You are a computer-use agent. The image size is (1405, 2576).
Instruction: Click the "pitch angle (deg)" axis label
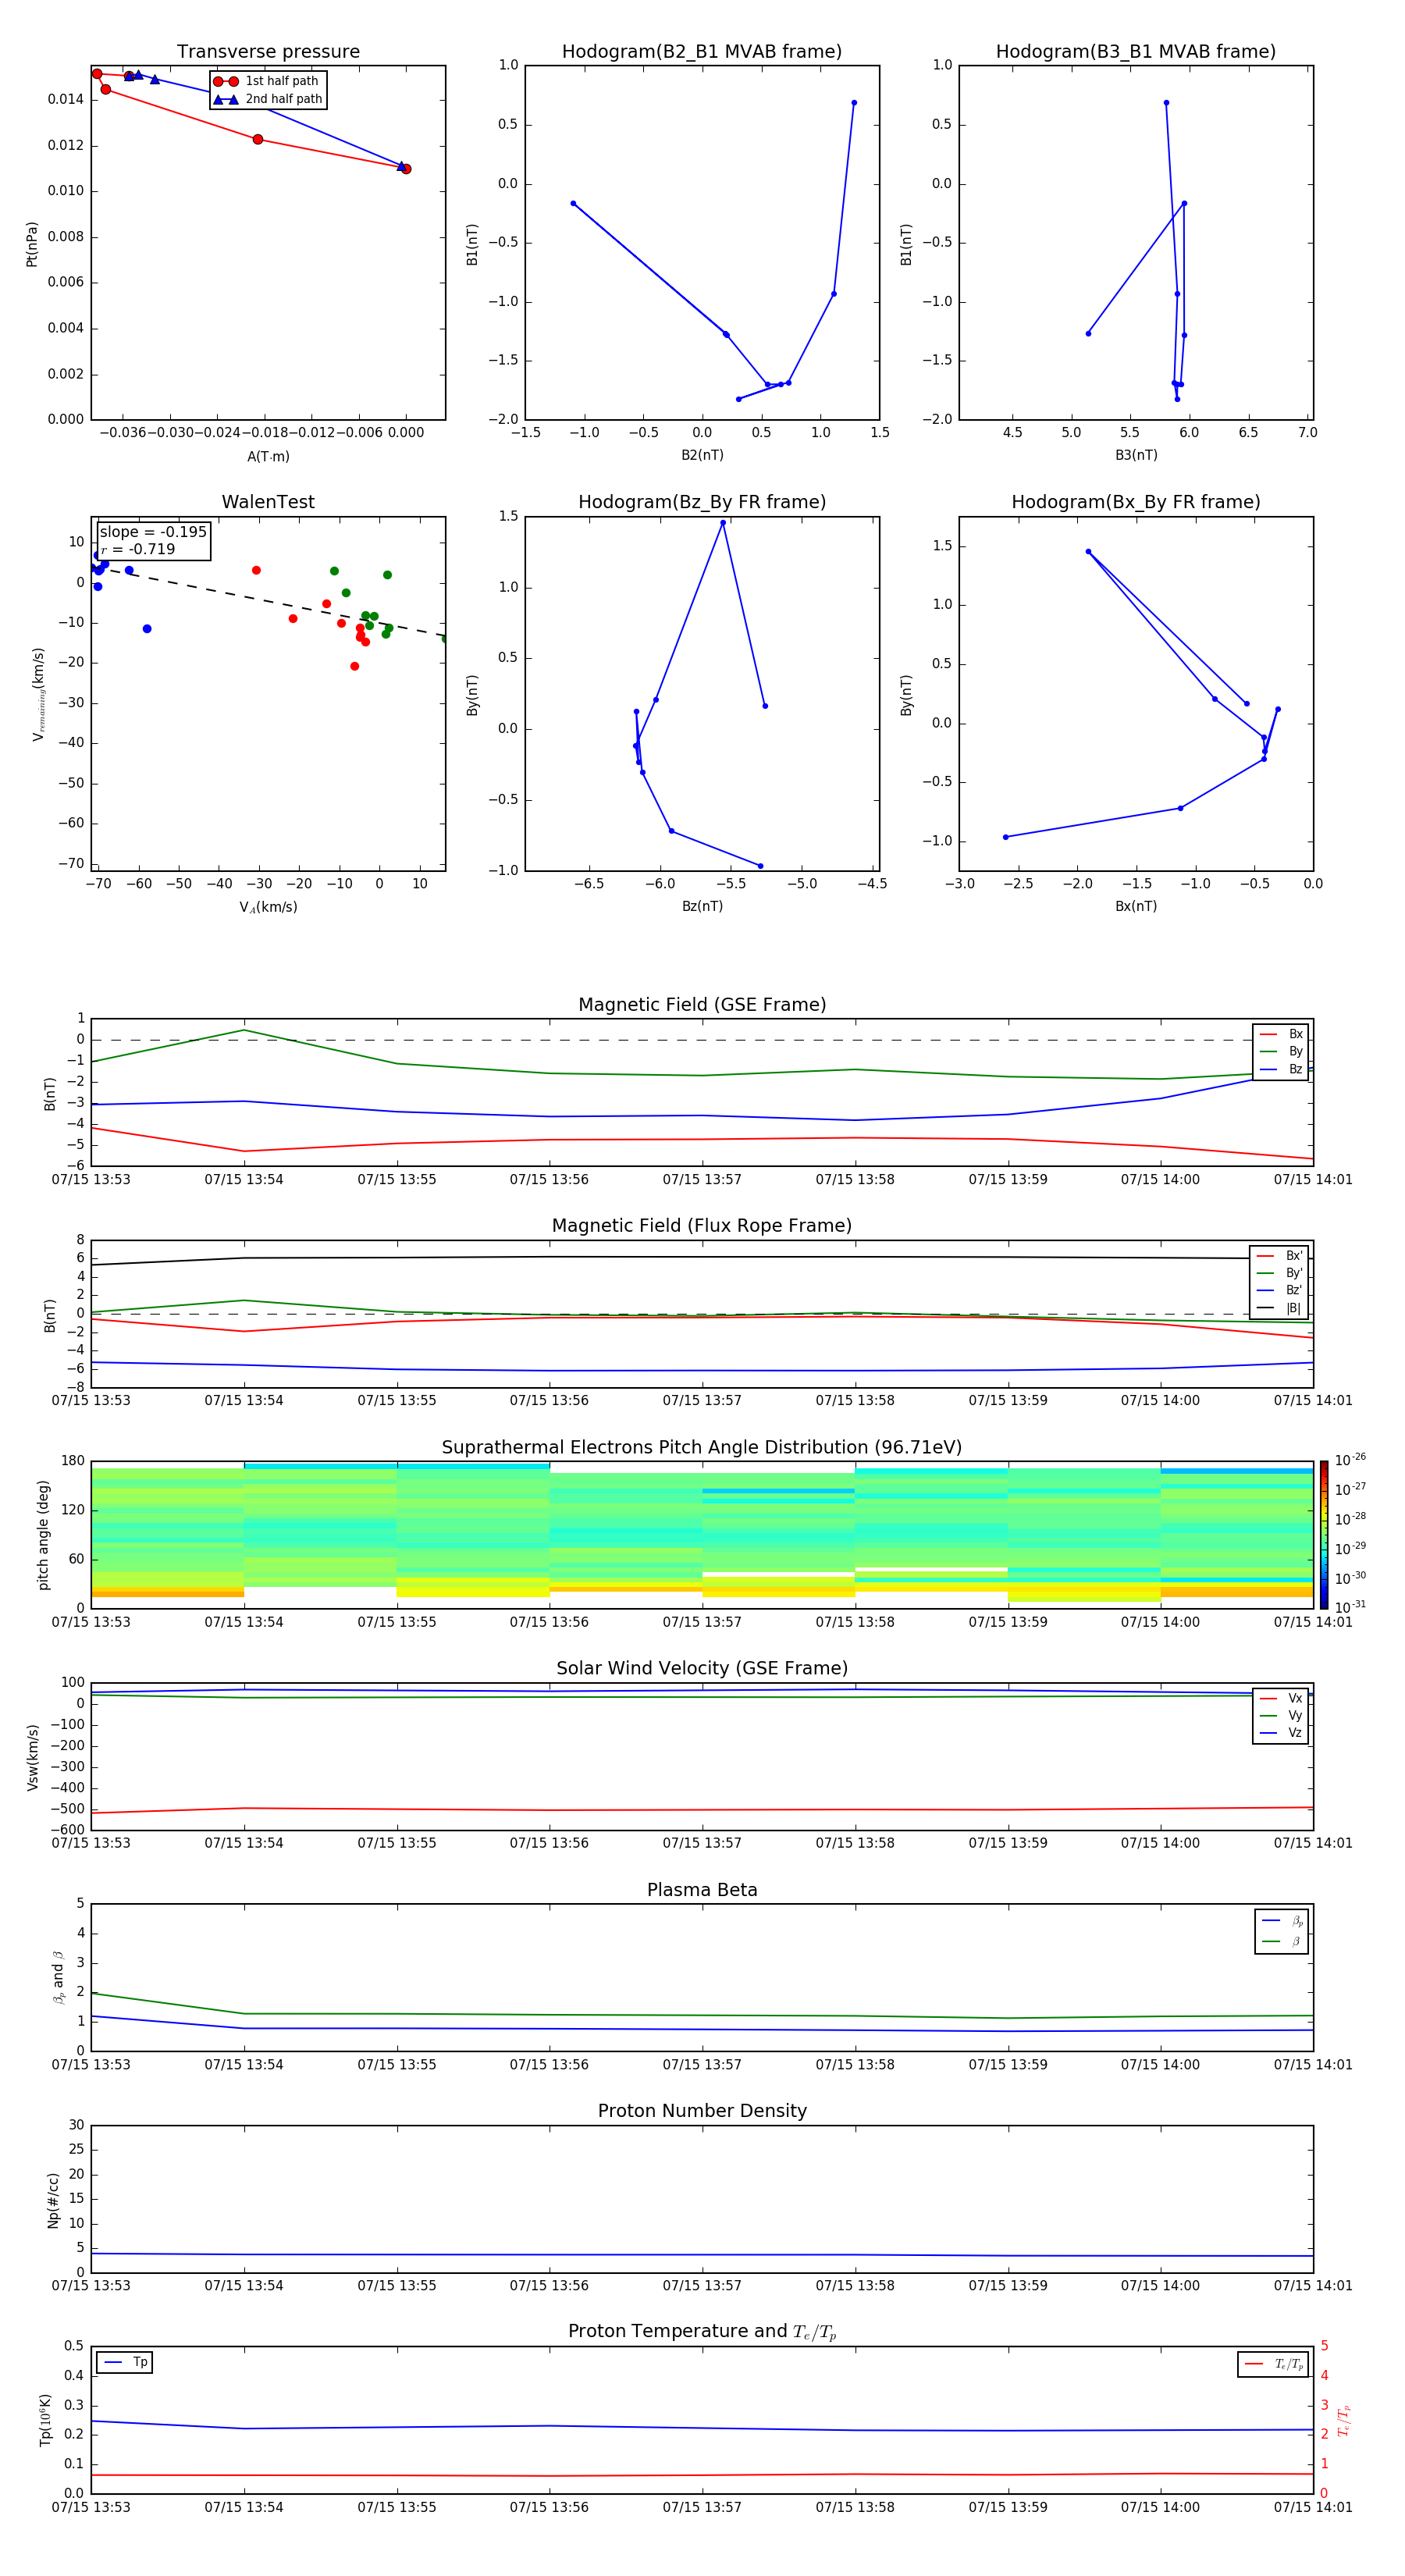(43, 1535)
